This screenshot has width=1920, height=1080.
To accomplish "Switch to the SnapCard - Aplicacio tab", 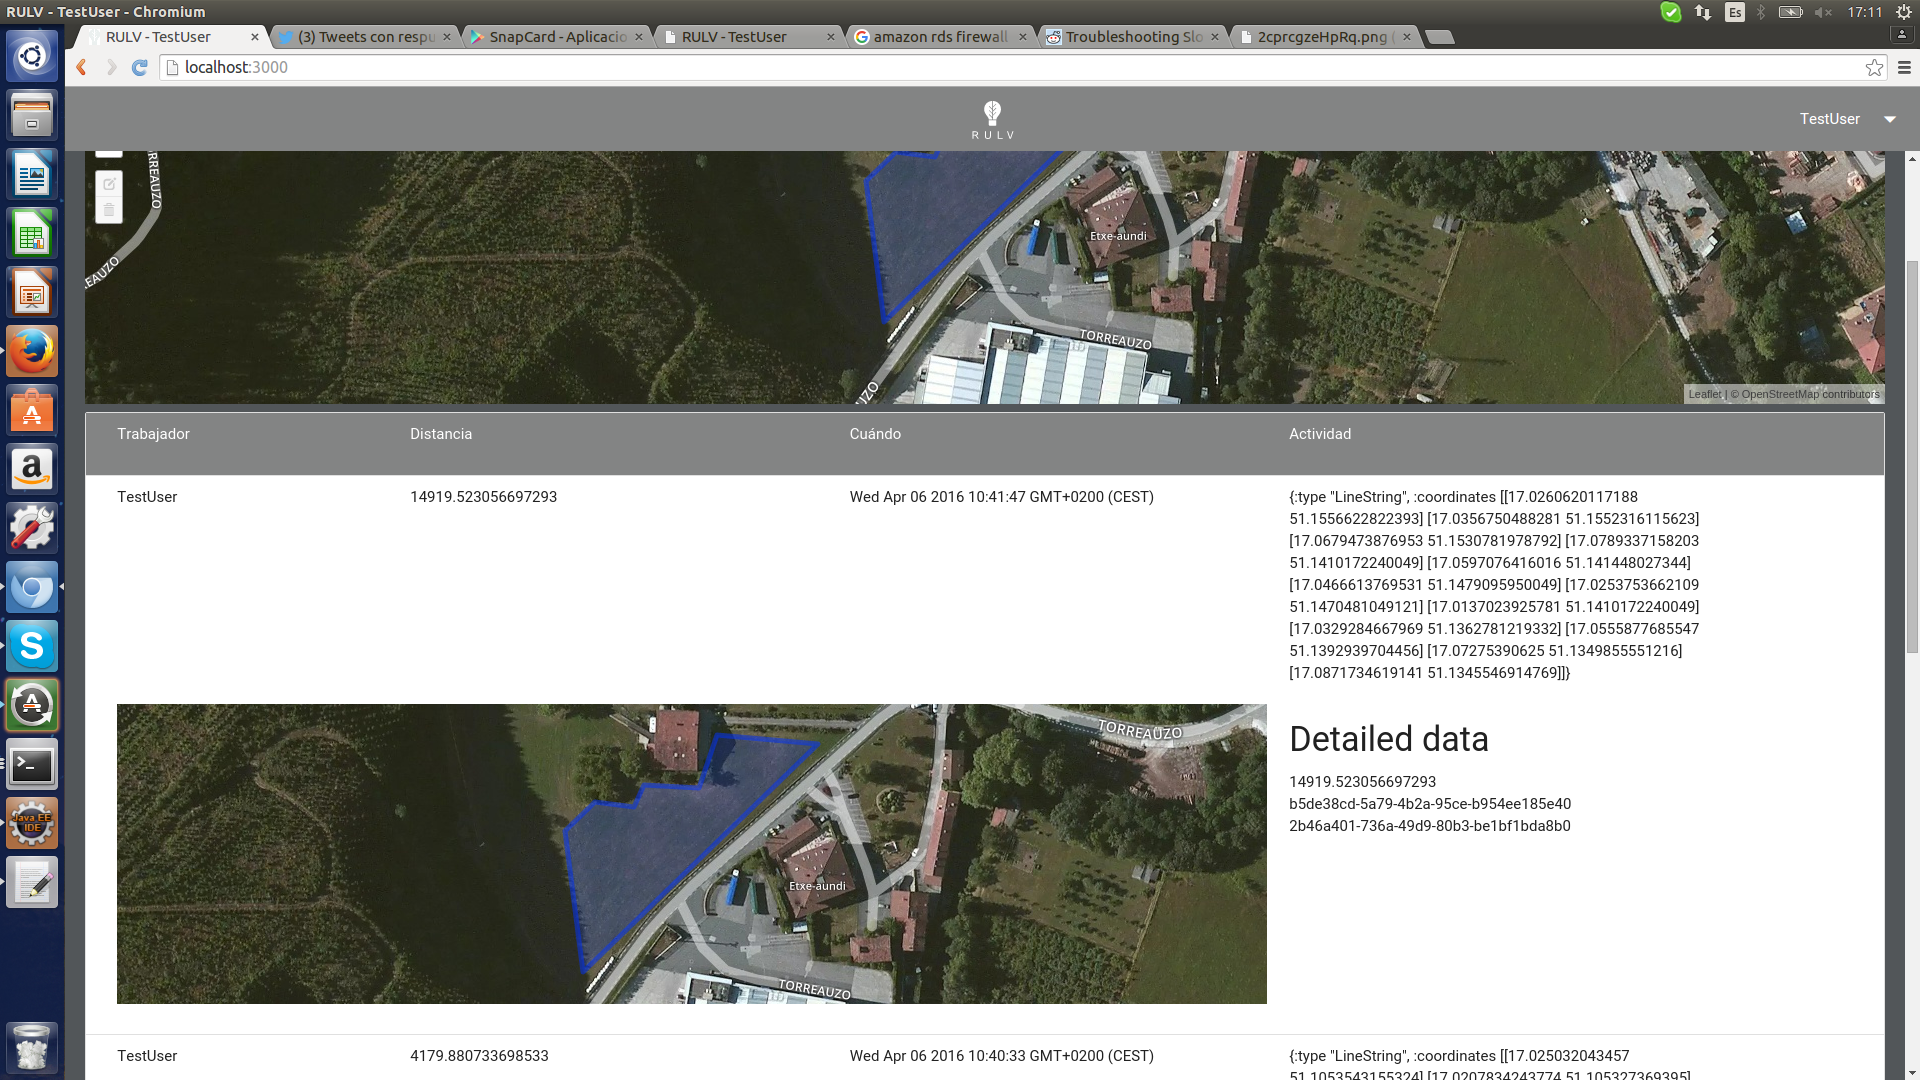I will 557,37.
